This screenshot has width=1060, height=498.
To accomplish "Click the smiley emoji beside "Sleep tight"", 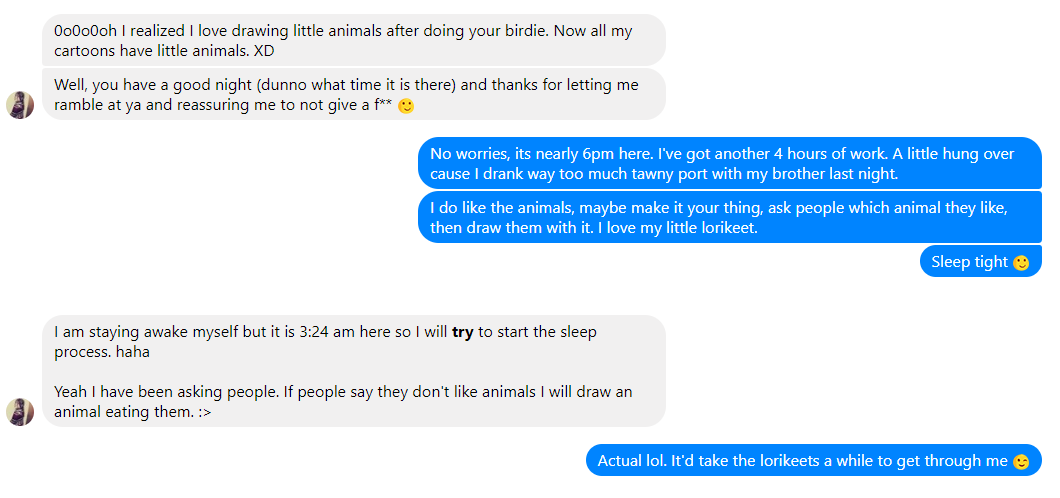I will point(1021,263).
